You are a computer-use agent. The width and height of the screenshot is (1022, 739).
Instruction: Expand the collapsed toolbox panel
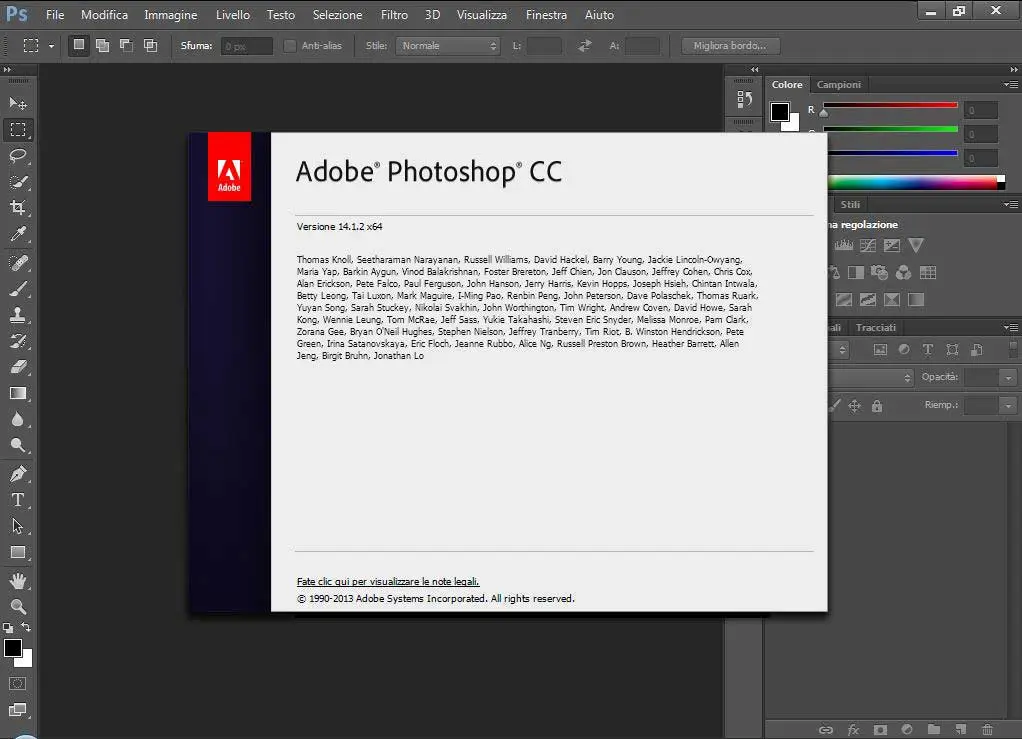[x=7, y=70]
